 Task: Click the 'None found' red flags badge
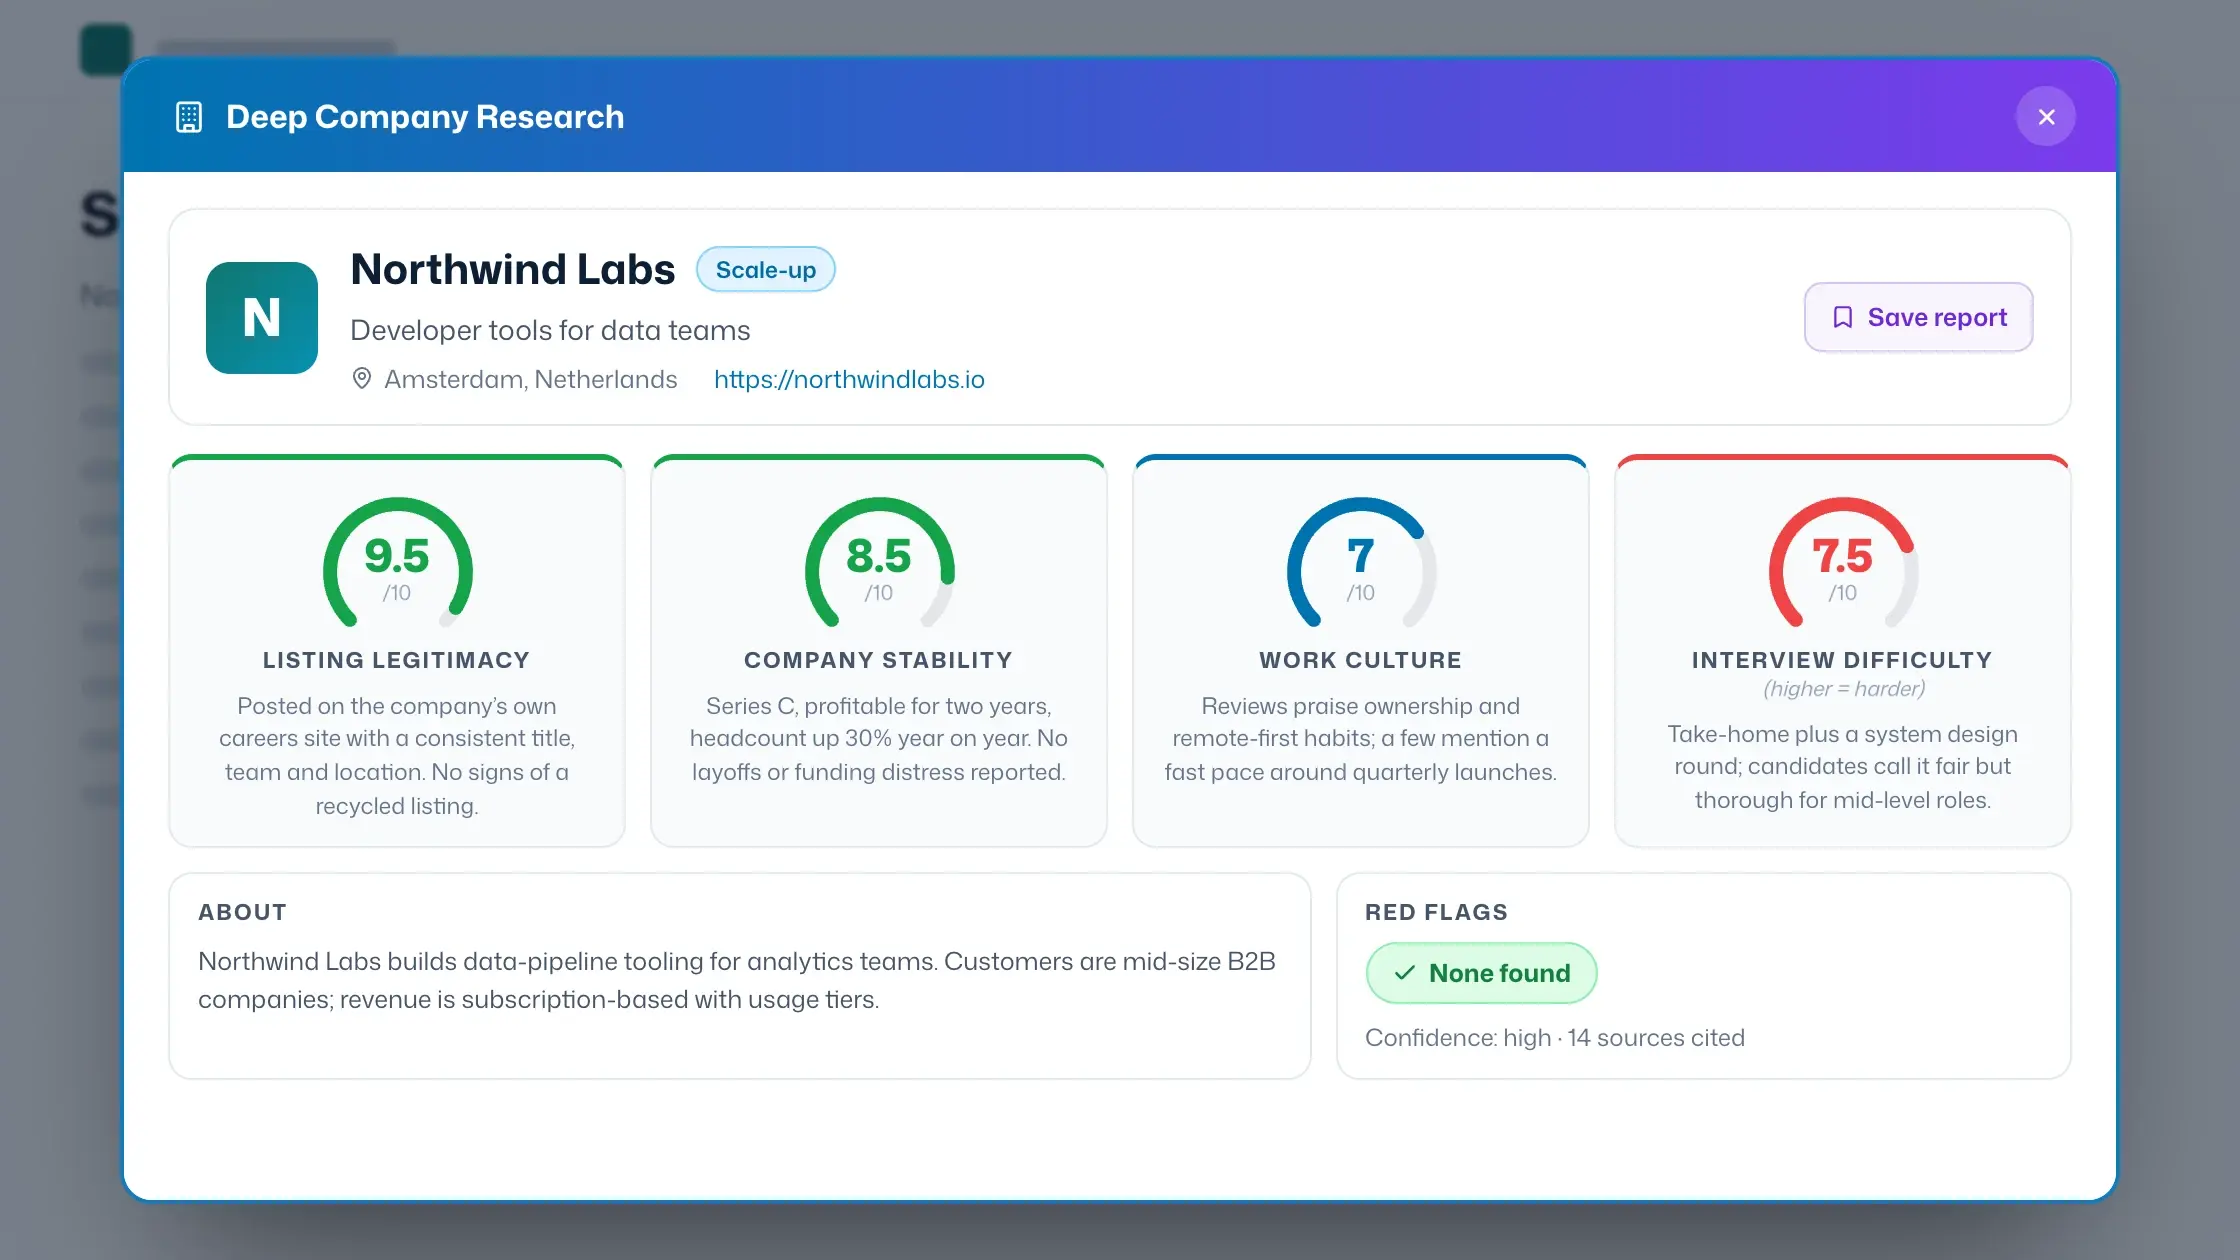point(1482,973)
